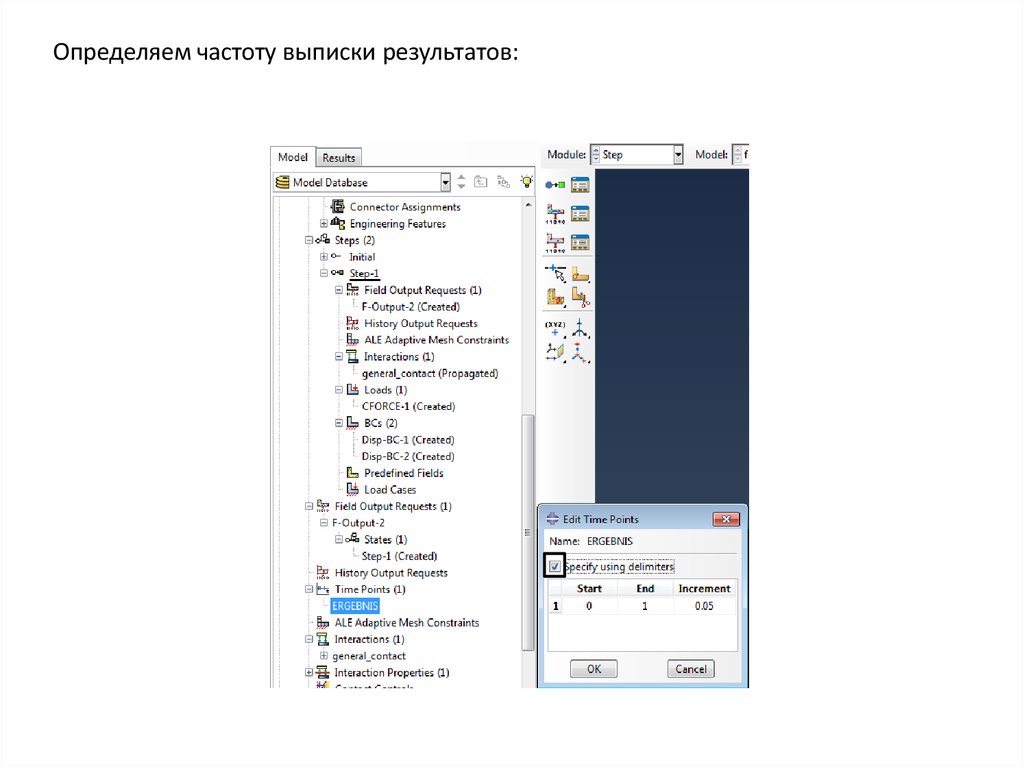Image resolution: width=1024 pixels, height=767 pixels.
Task: Click the Increment column header
Action: (704, 589)
